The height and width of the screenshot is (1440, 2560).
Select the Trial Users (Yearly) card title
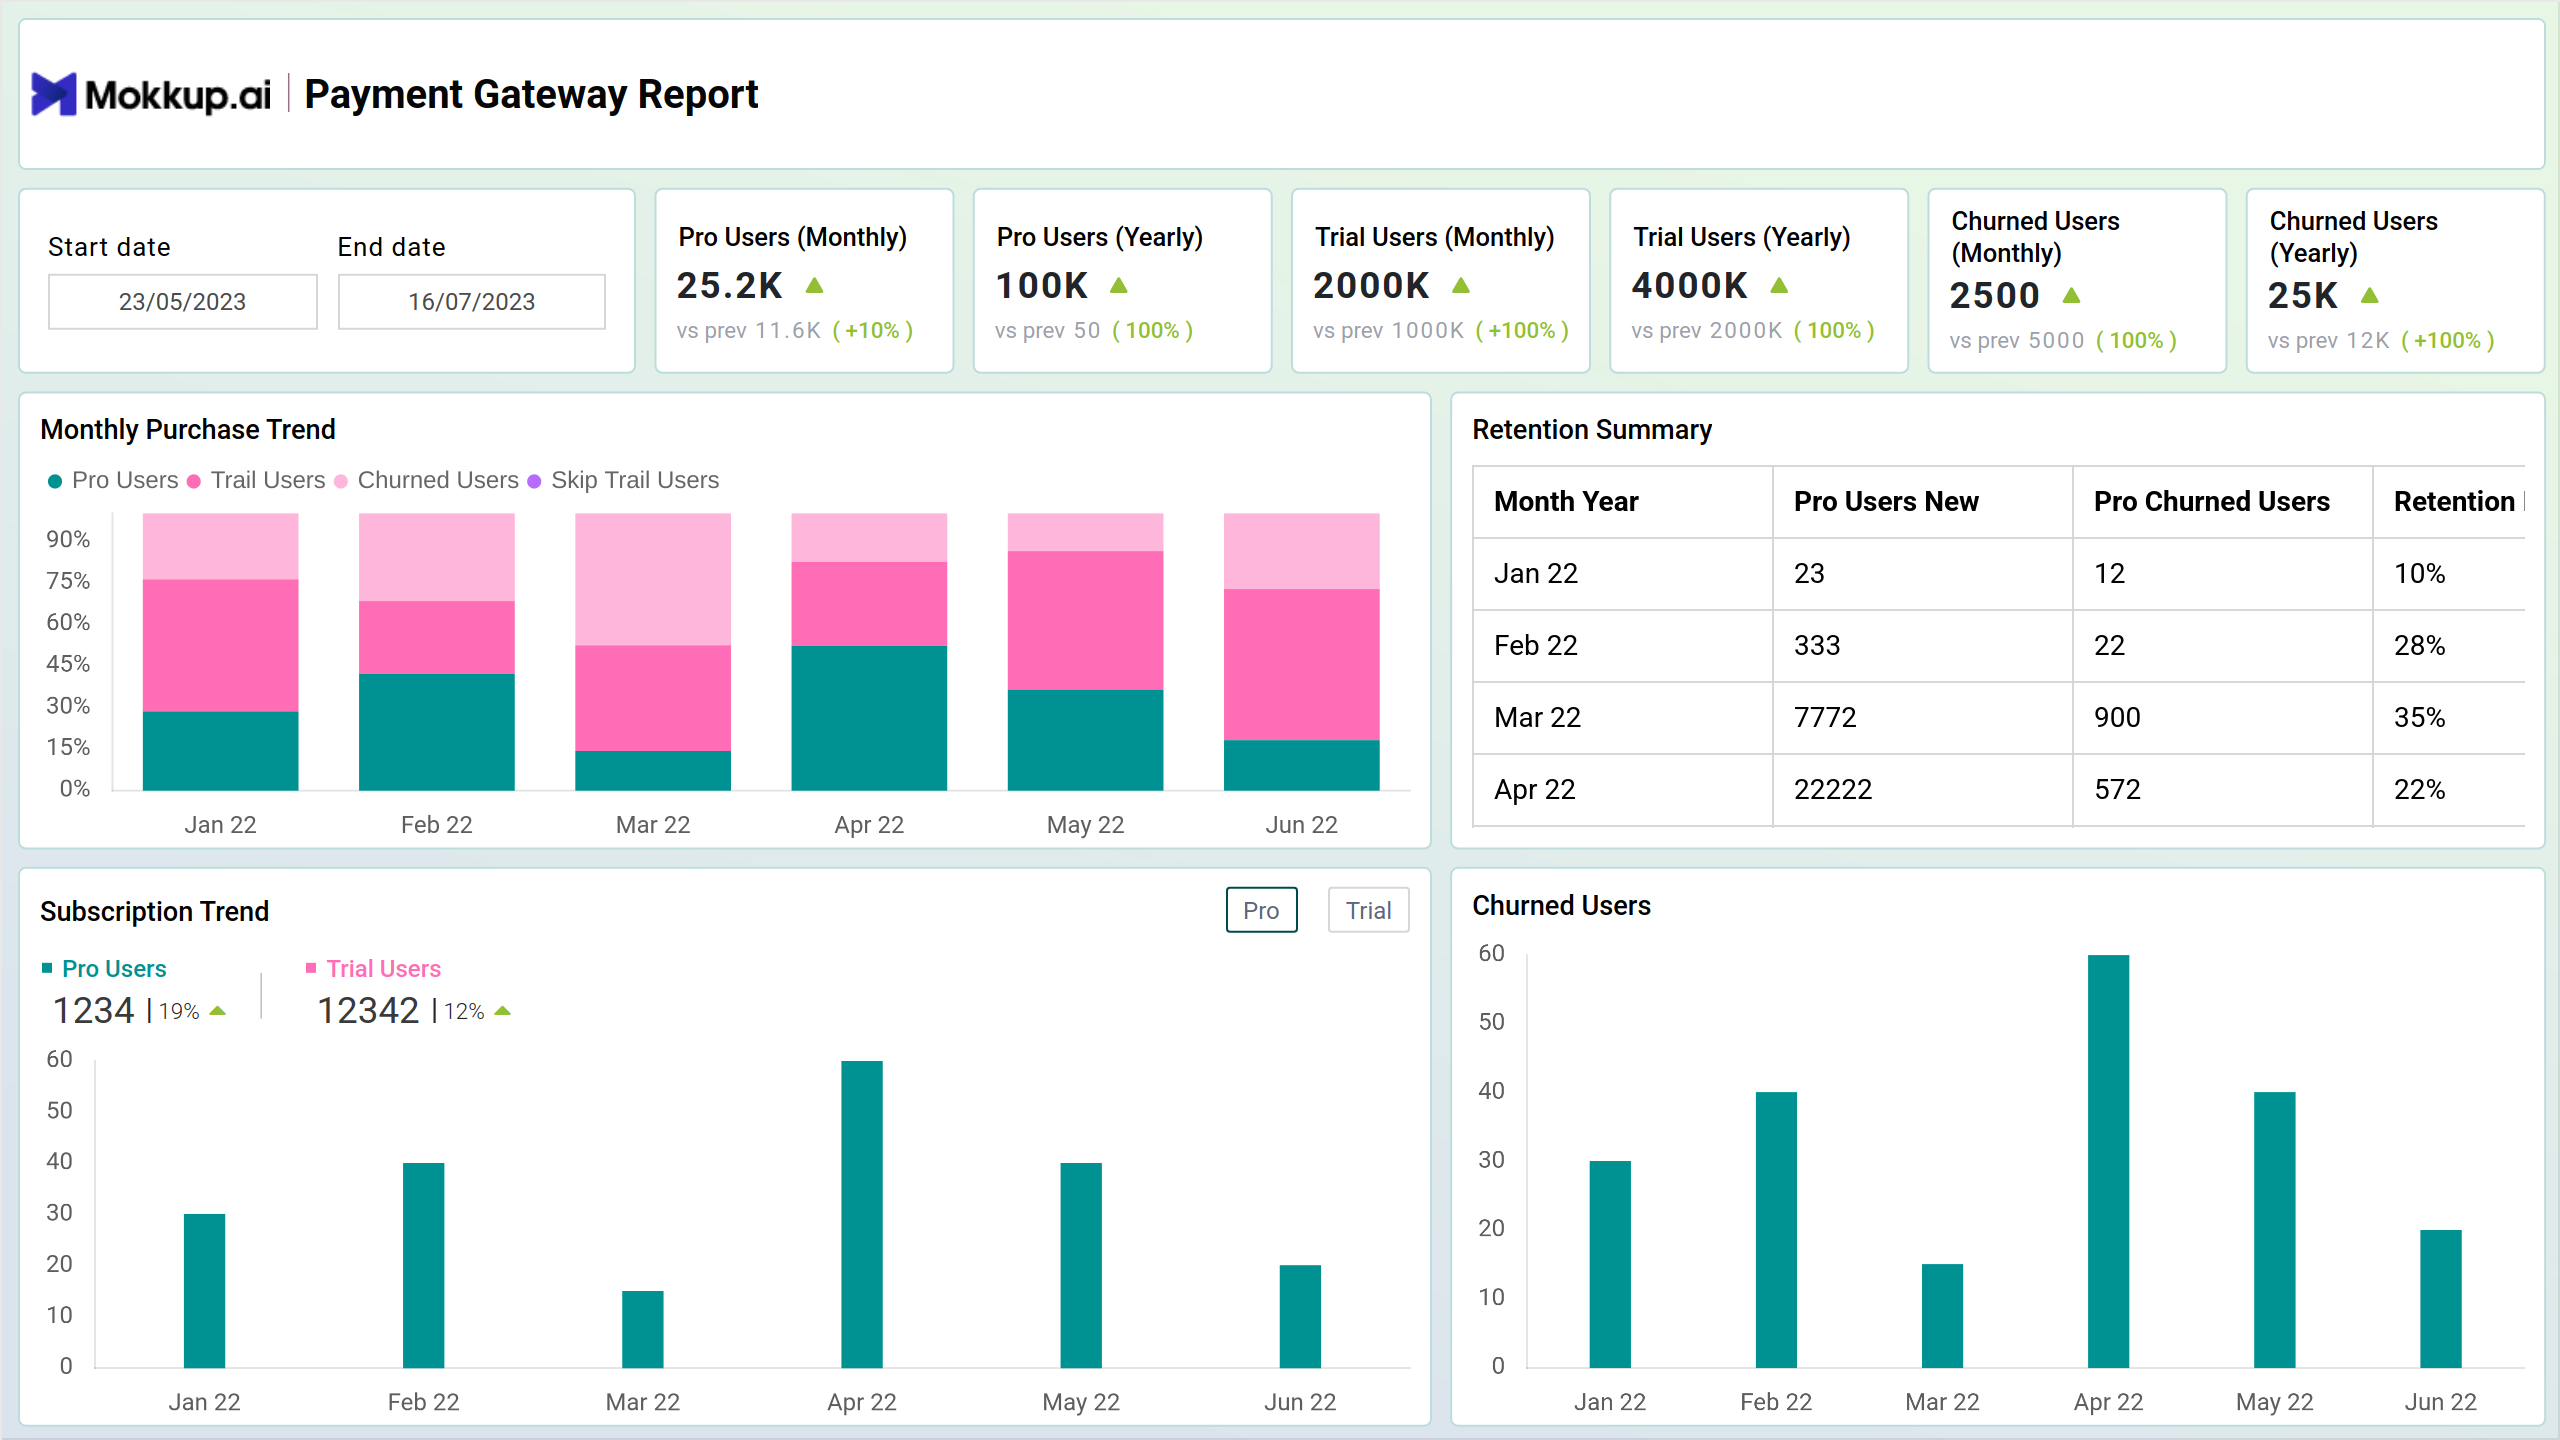click(x=1742, y=237)
